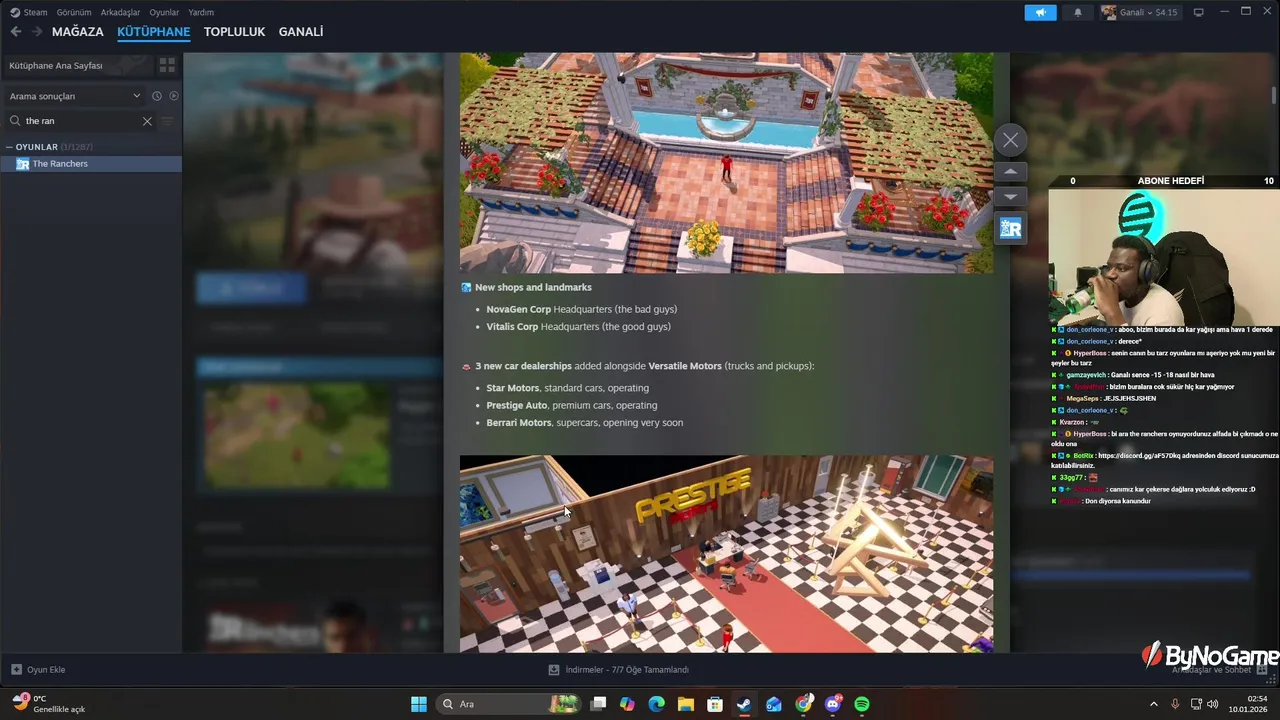Expand the Arama sonuçları dropdown

(75, 96)
